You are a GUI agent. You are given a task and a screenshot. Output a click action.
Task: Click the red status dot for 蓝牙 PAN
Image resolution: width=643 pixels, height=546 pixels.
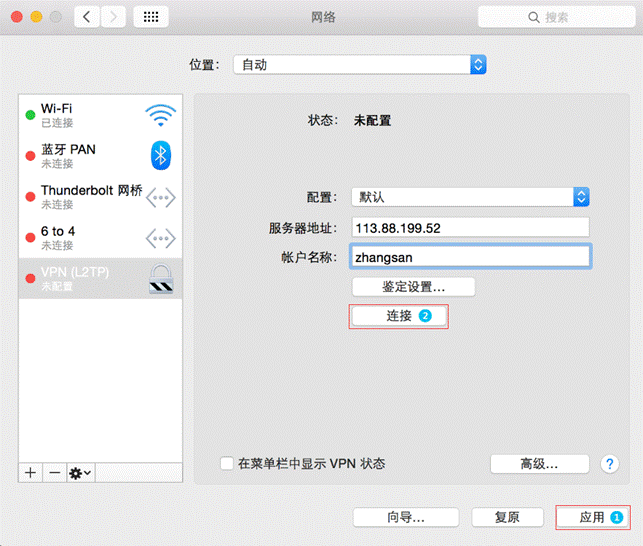pos(30,155)
